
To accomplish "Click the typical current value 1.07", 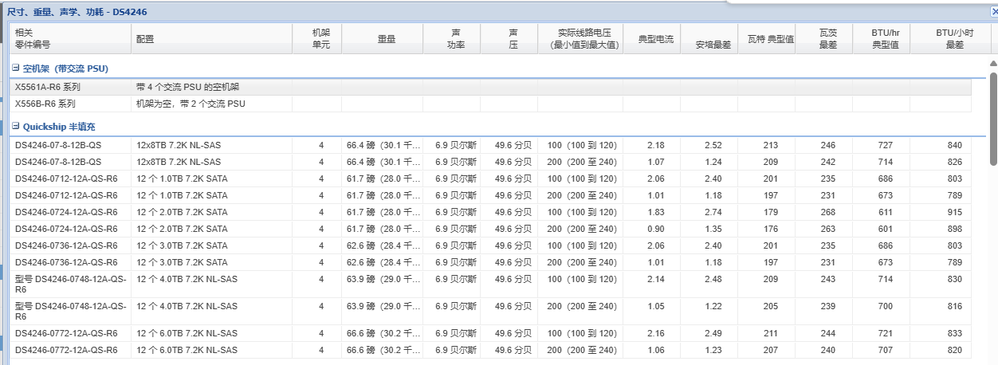I will click(656, 162).
